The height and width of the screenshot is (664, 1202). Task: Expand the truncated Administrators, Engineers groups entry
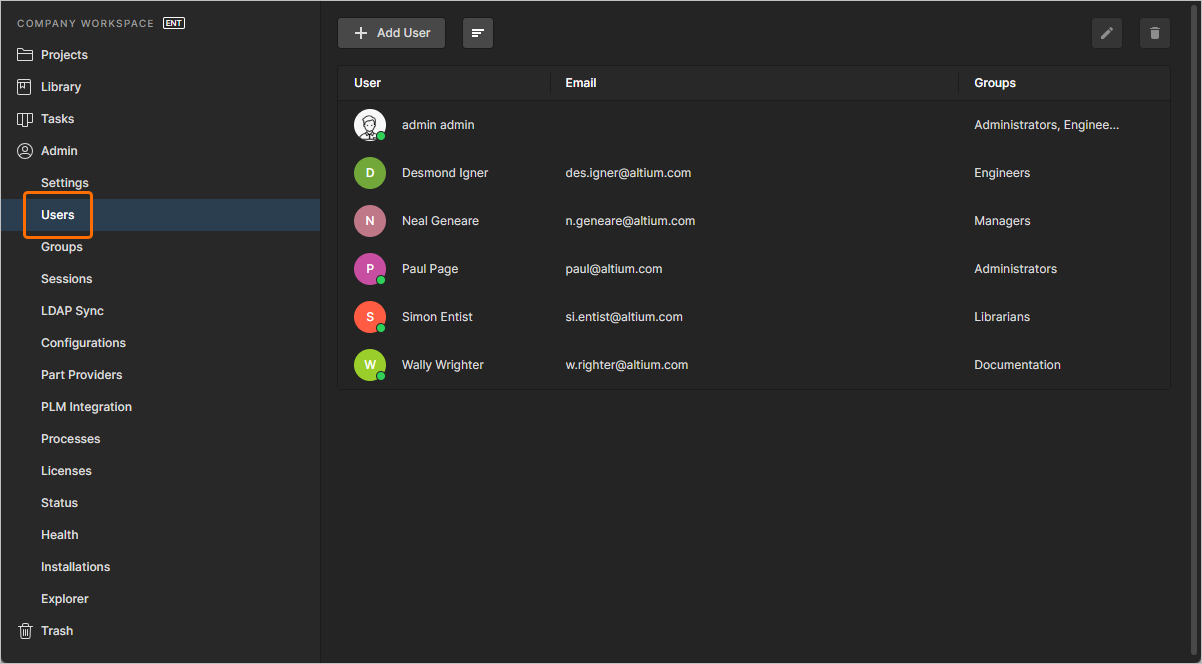pos(1046,124)
